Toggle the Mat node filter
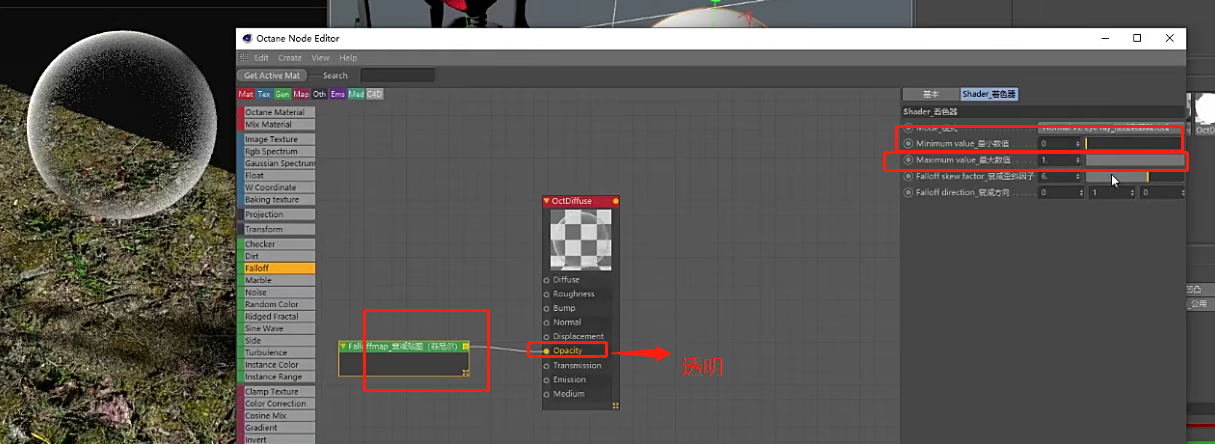This screenshot has height=444, width=1215. 246,94
